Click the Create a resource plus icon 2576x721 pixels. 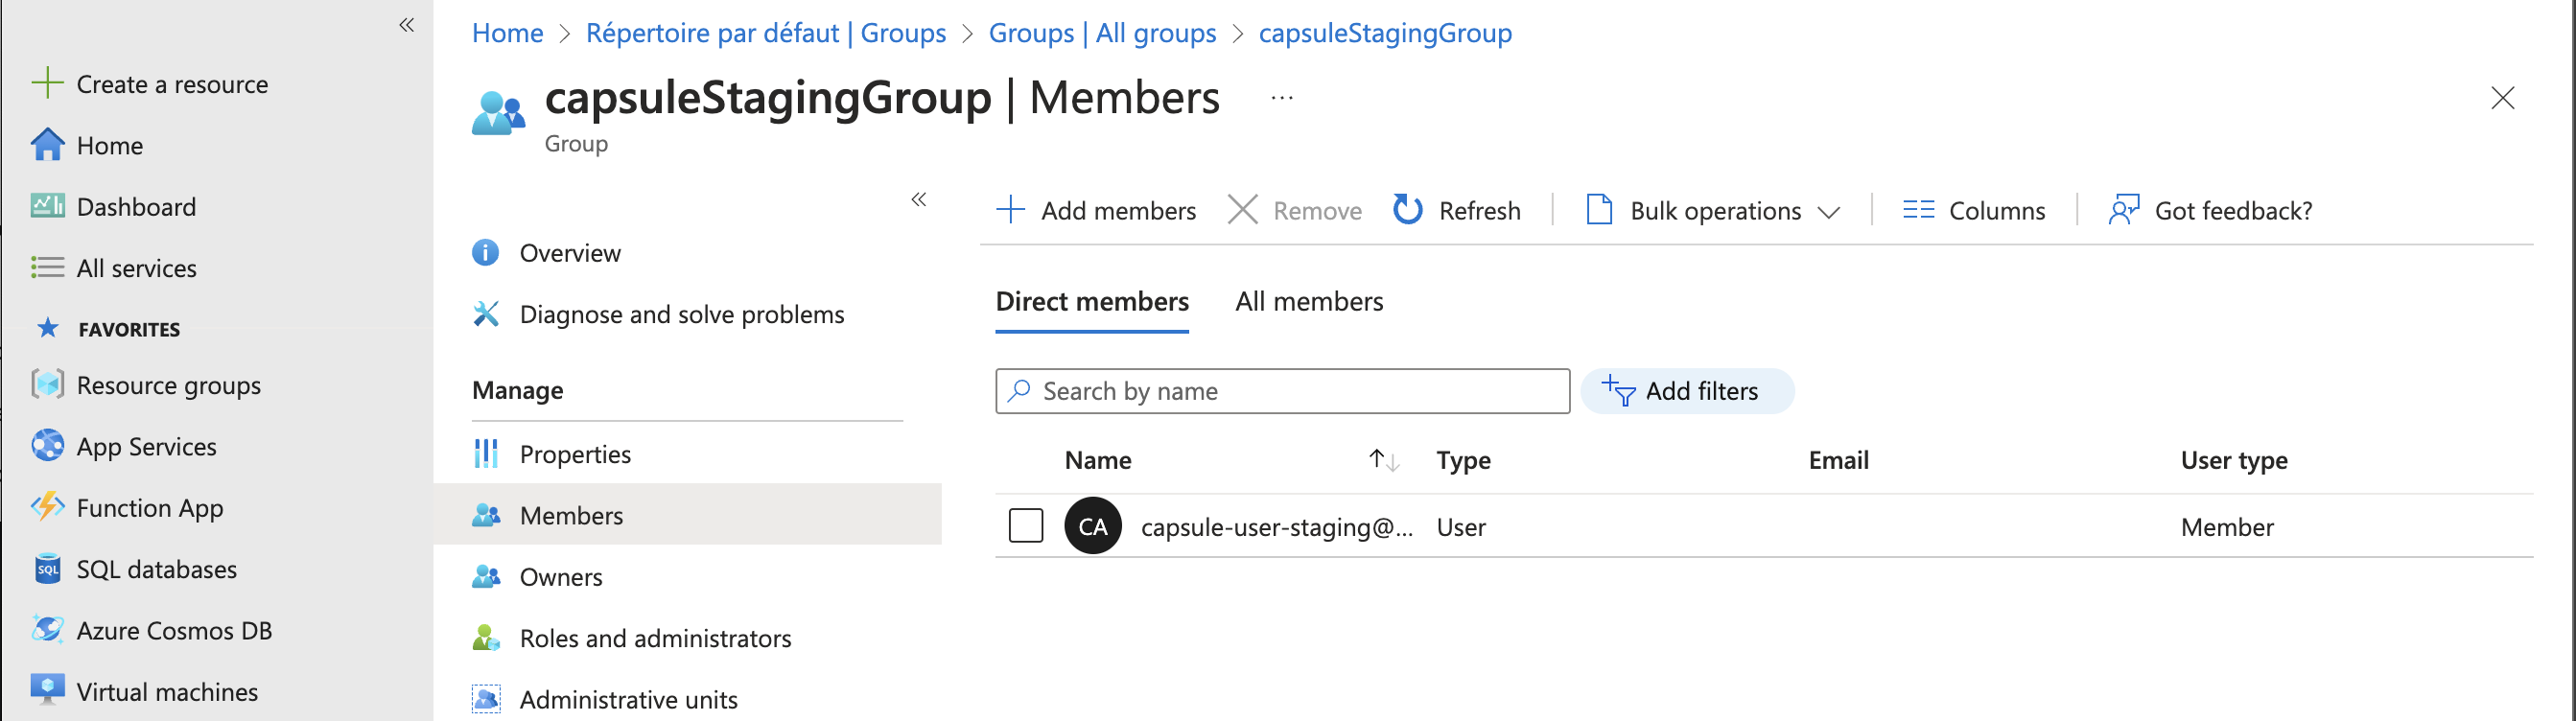pos(47,83)
